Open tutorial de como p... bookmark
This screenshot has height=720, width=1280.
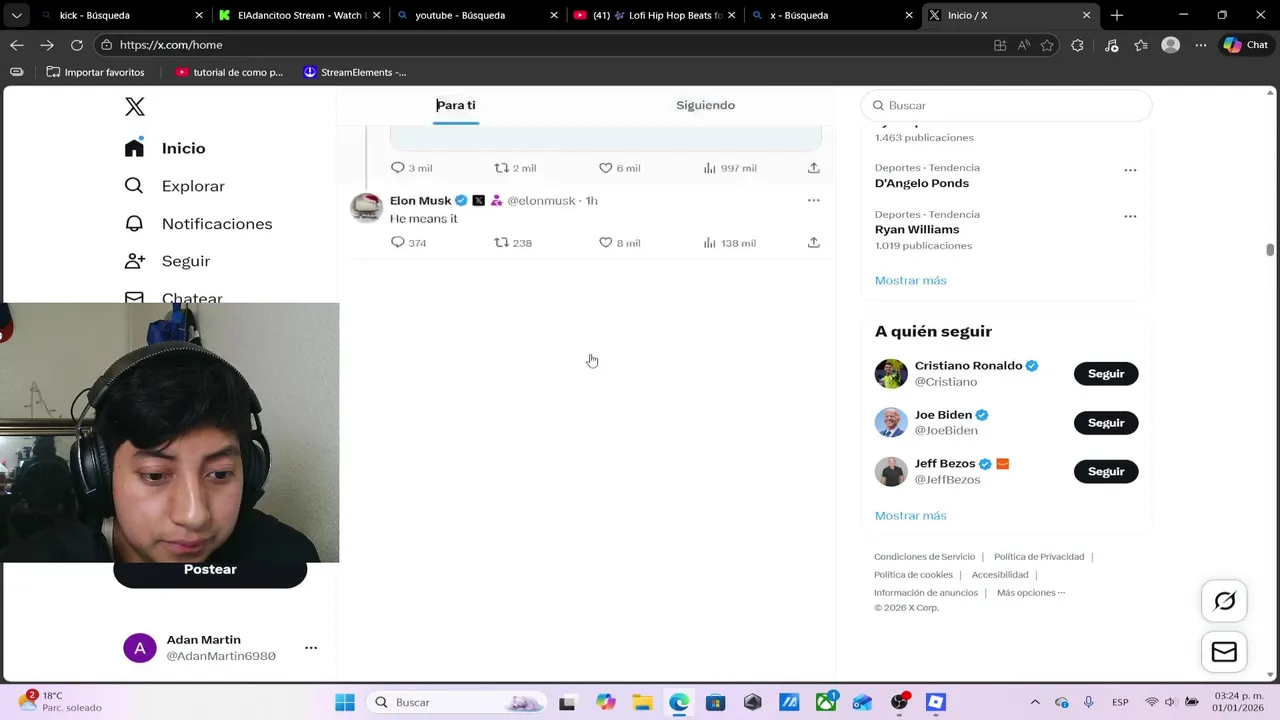[229, 72]
